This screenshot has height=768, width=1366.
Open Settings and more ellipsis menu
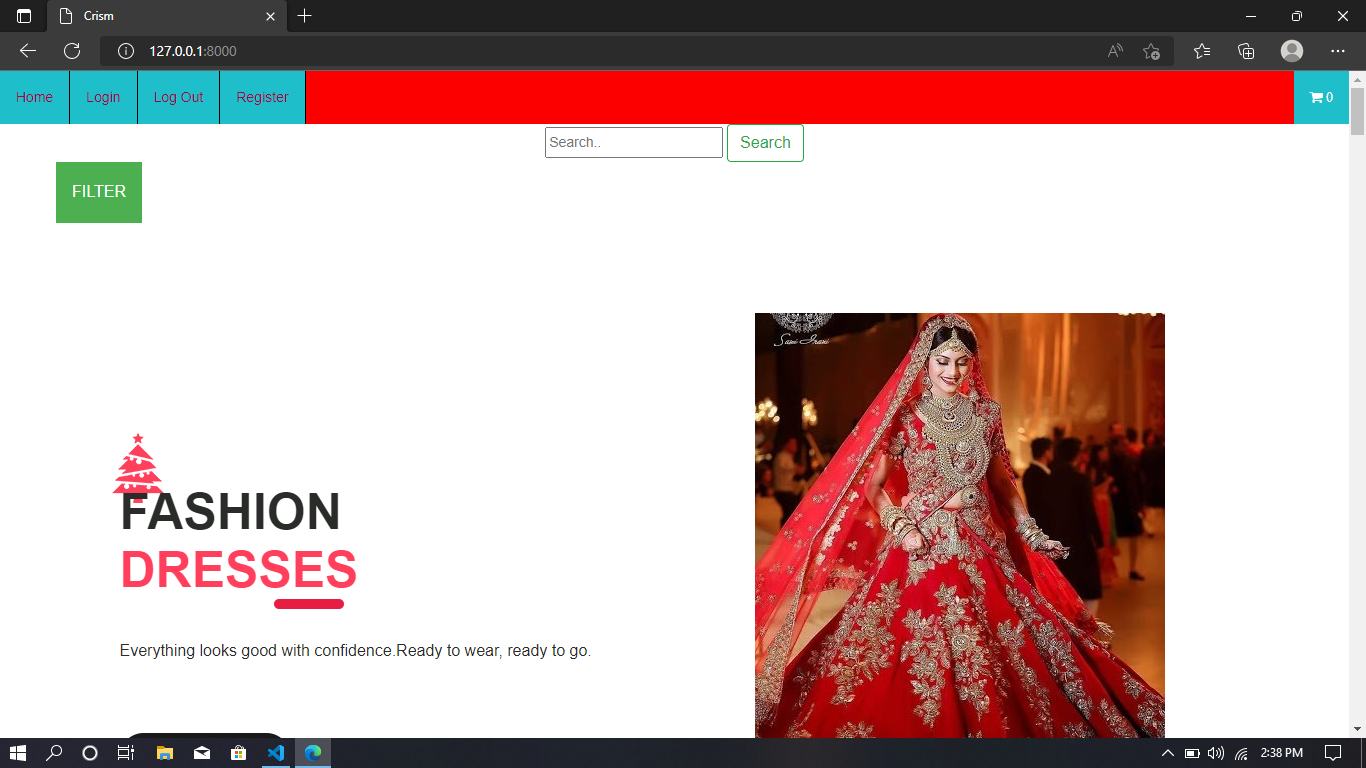point(1338,51)
